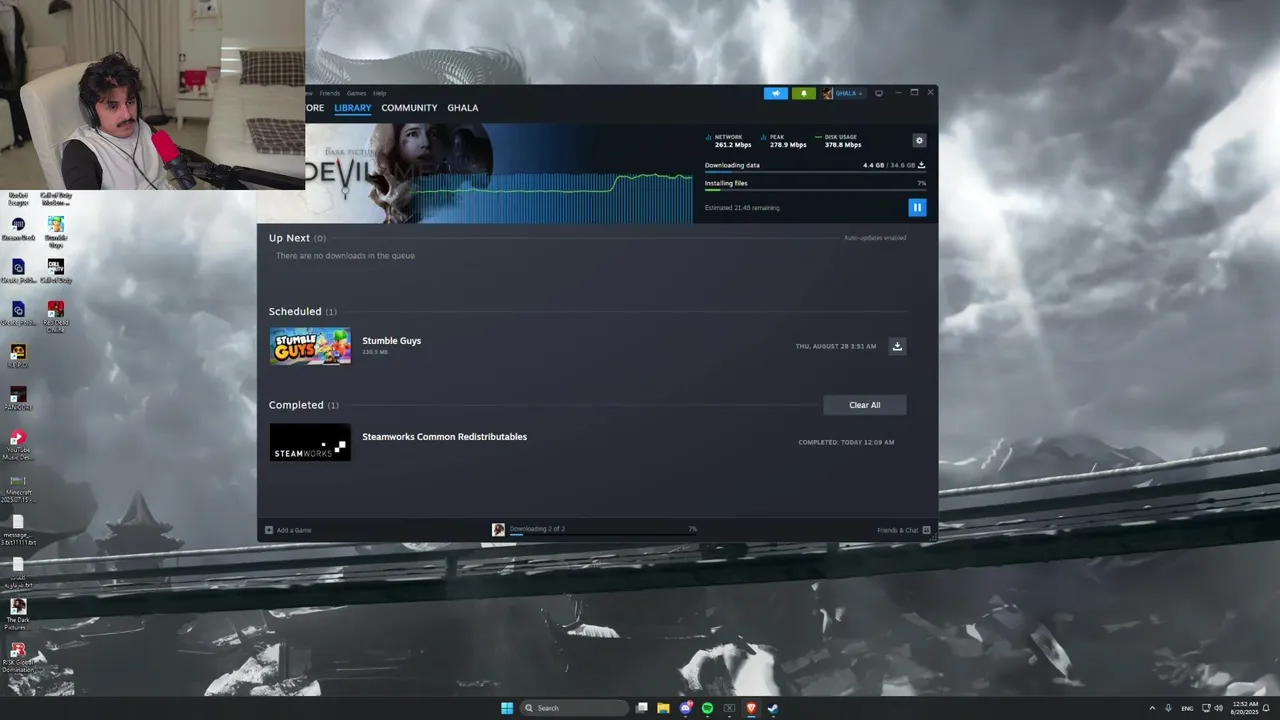Open the ENG language switcher
1280x720 pixels.
[1187, 708]
